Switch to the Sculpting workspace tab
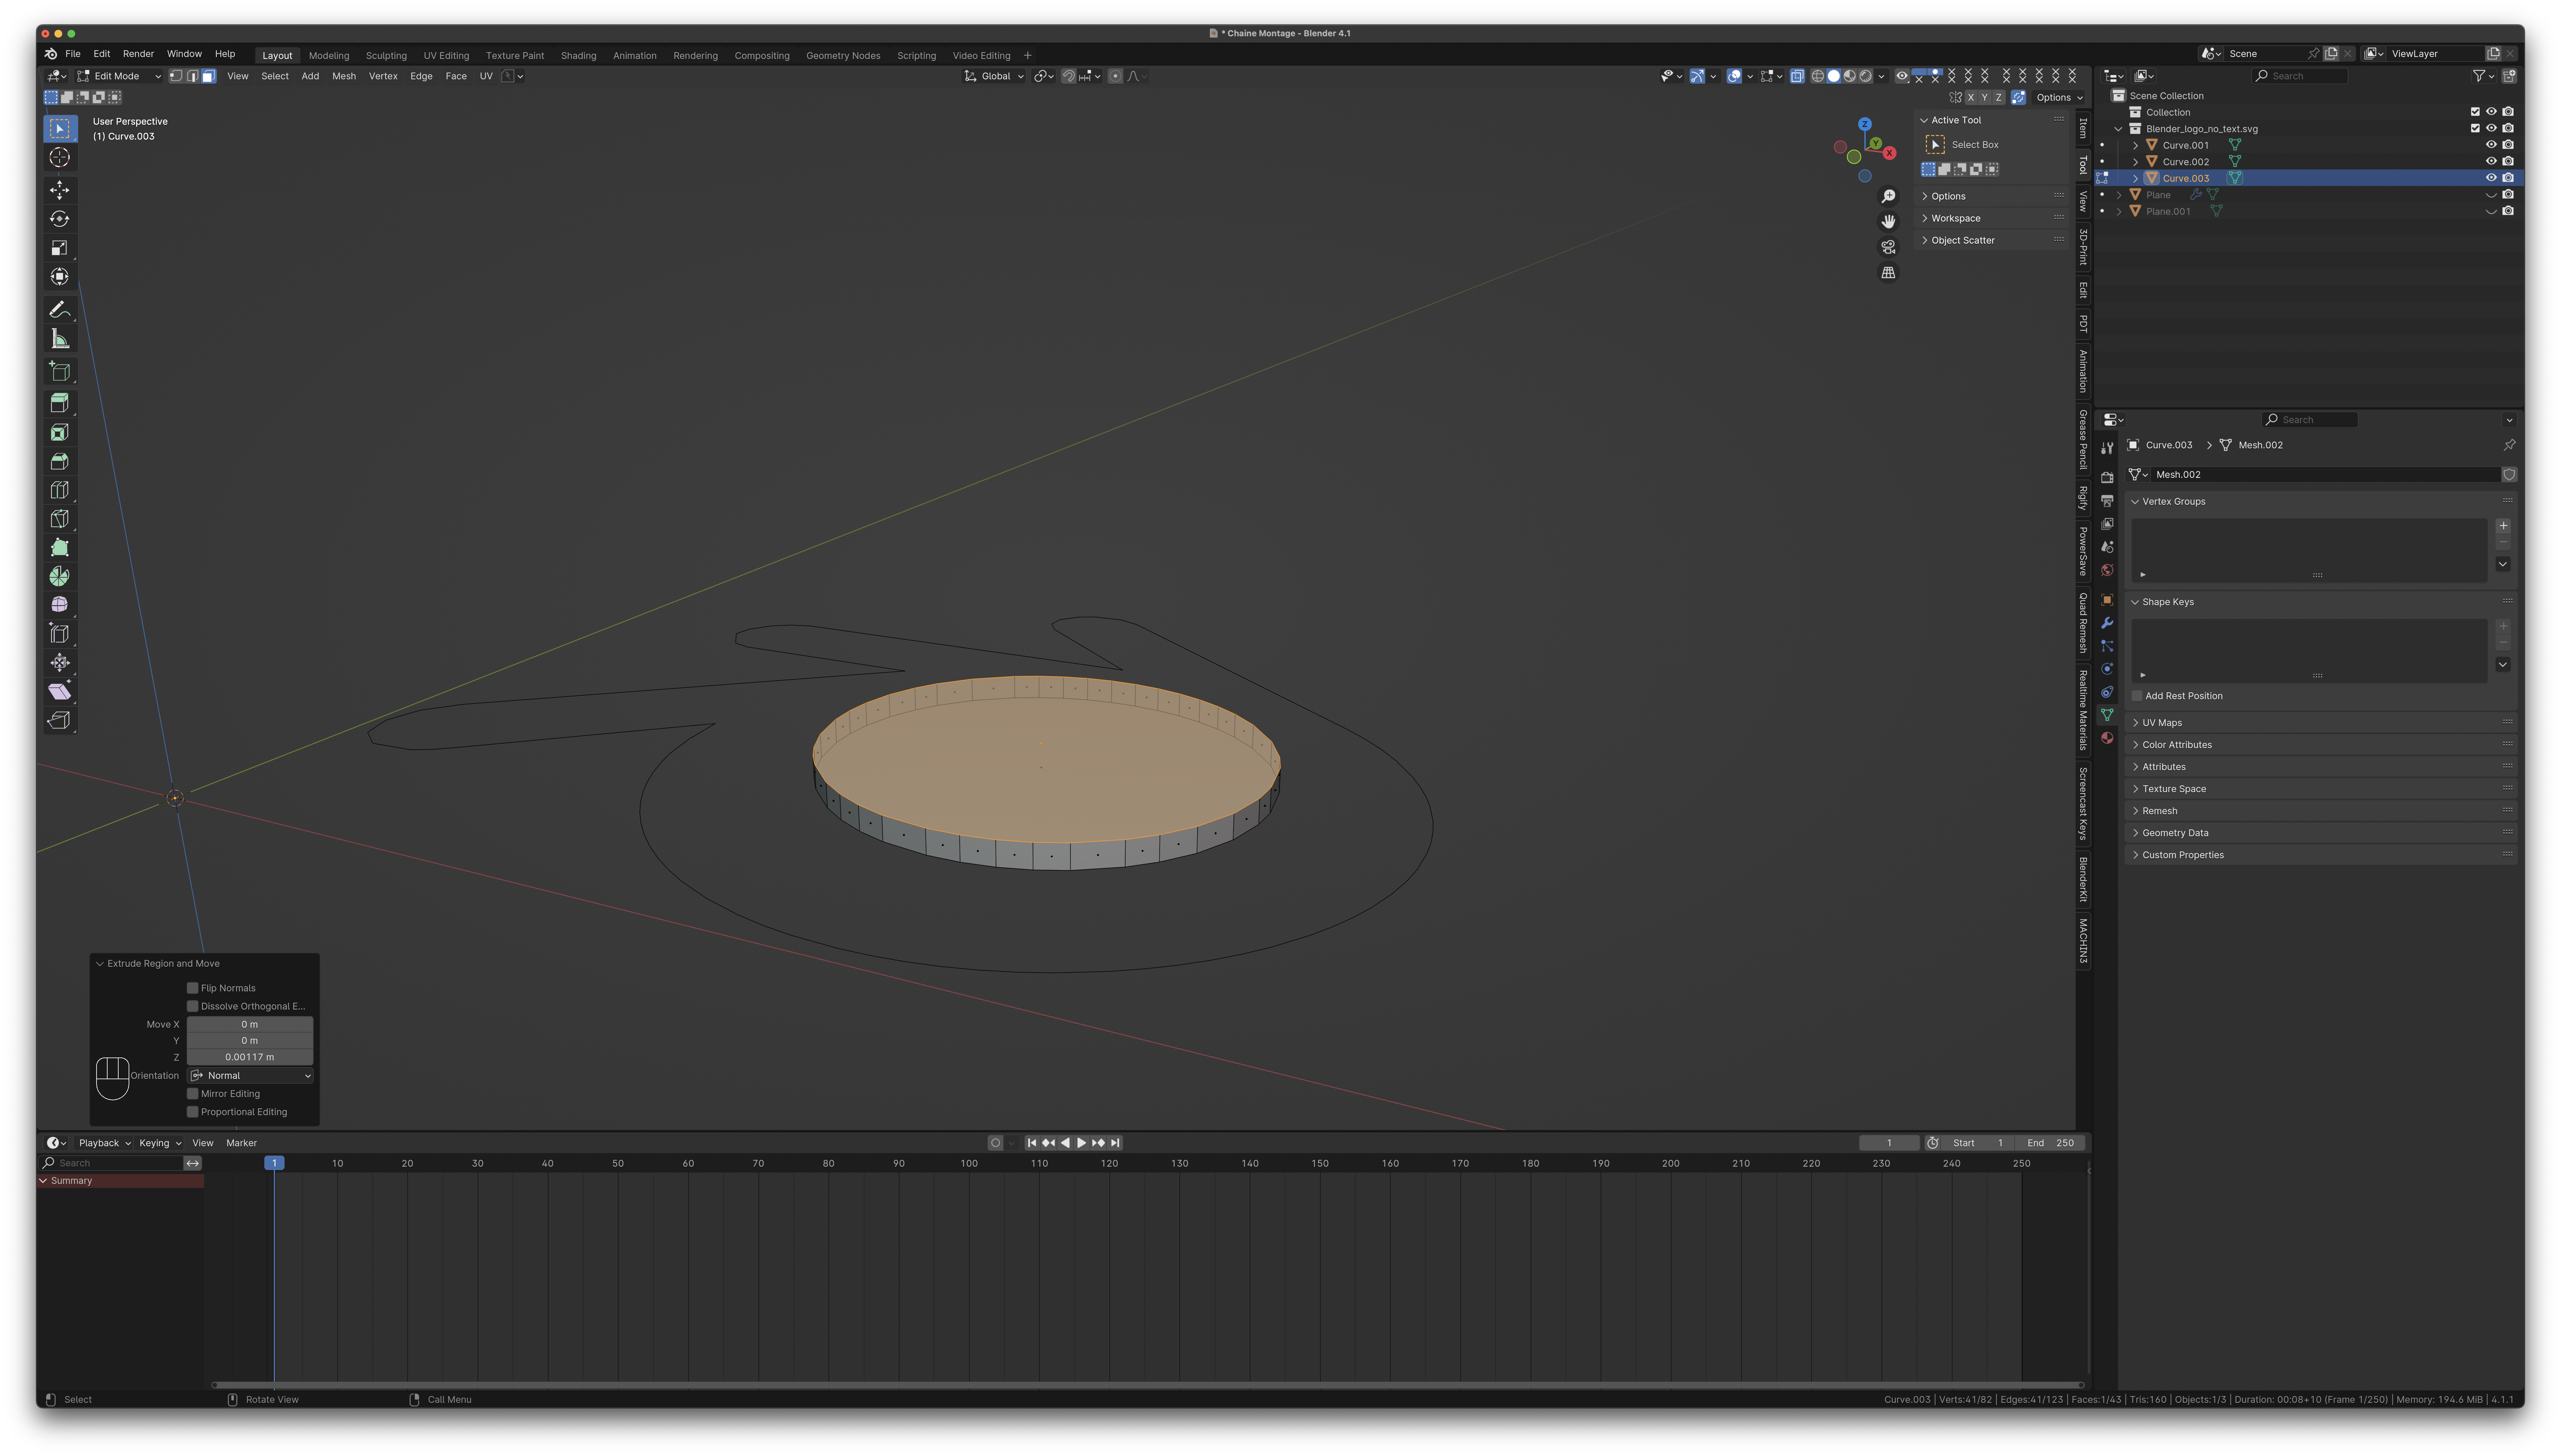 point(386,56)
